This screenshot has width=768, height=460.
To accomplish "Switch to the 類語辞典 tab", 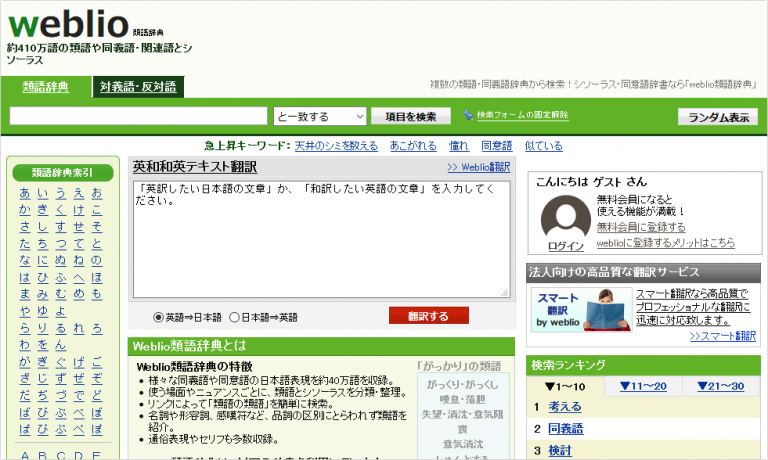I will [x=46, y=87].
